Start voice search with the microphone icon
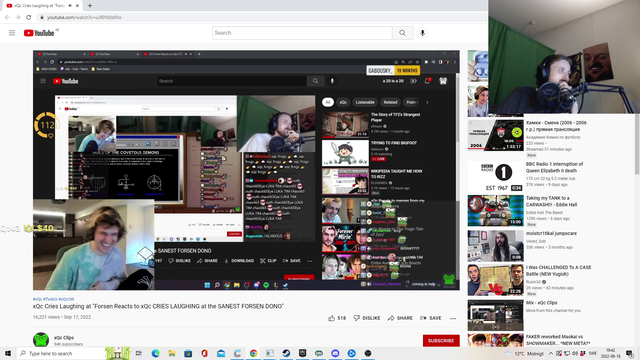This screenshot has width=640, height=360. [422, 33]
